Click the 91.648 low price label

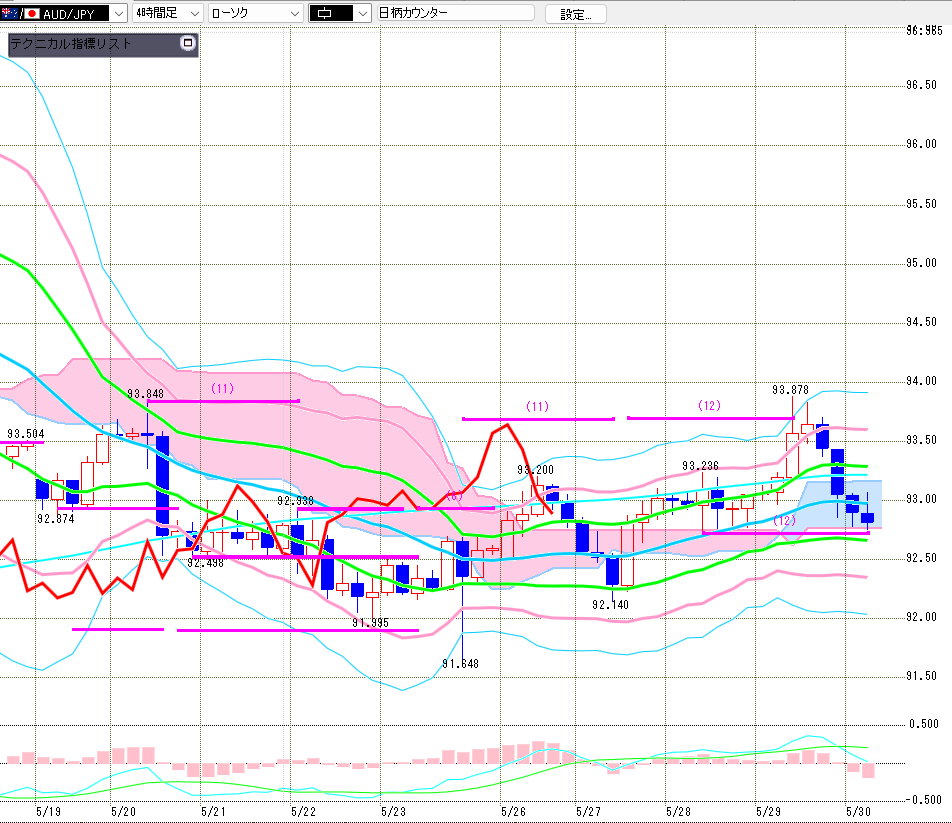[460, 663]
